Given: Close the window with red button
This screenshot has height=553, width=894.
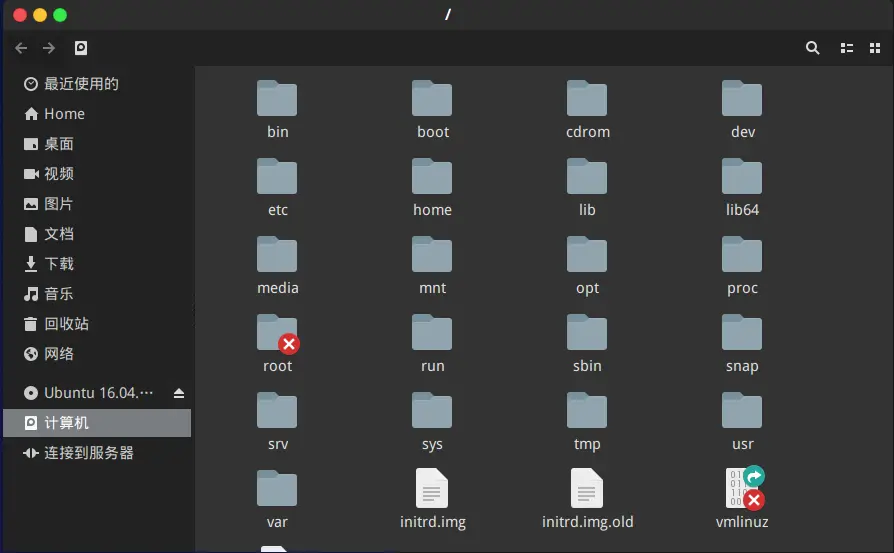Looking at the screenshot, I should click(20, 15).
